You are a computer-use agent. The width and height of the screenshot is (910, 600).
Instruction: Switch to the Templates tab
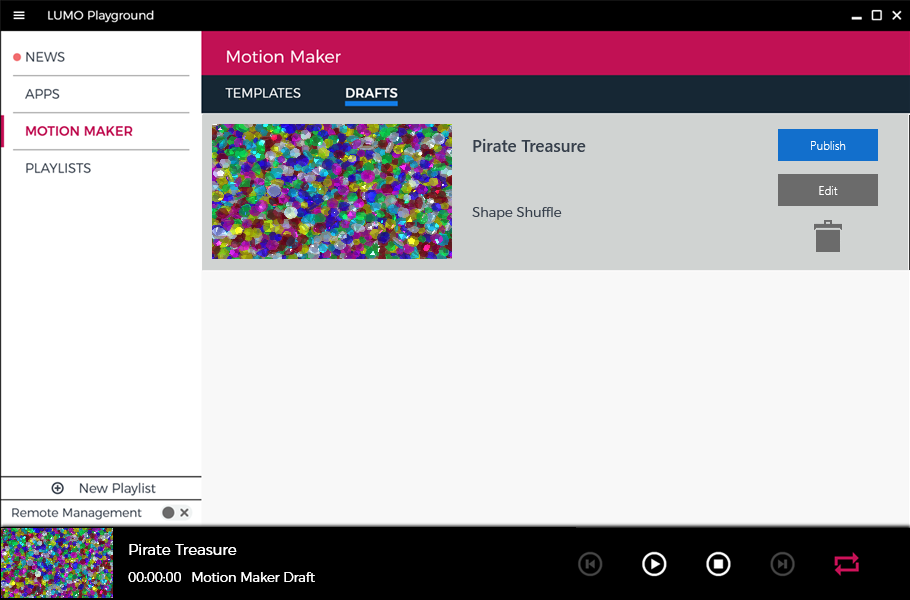click(x=263, y=93)
